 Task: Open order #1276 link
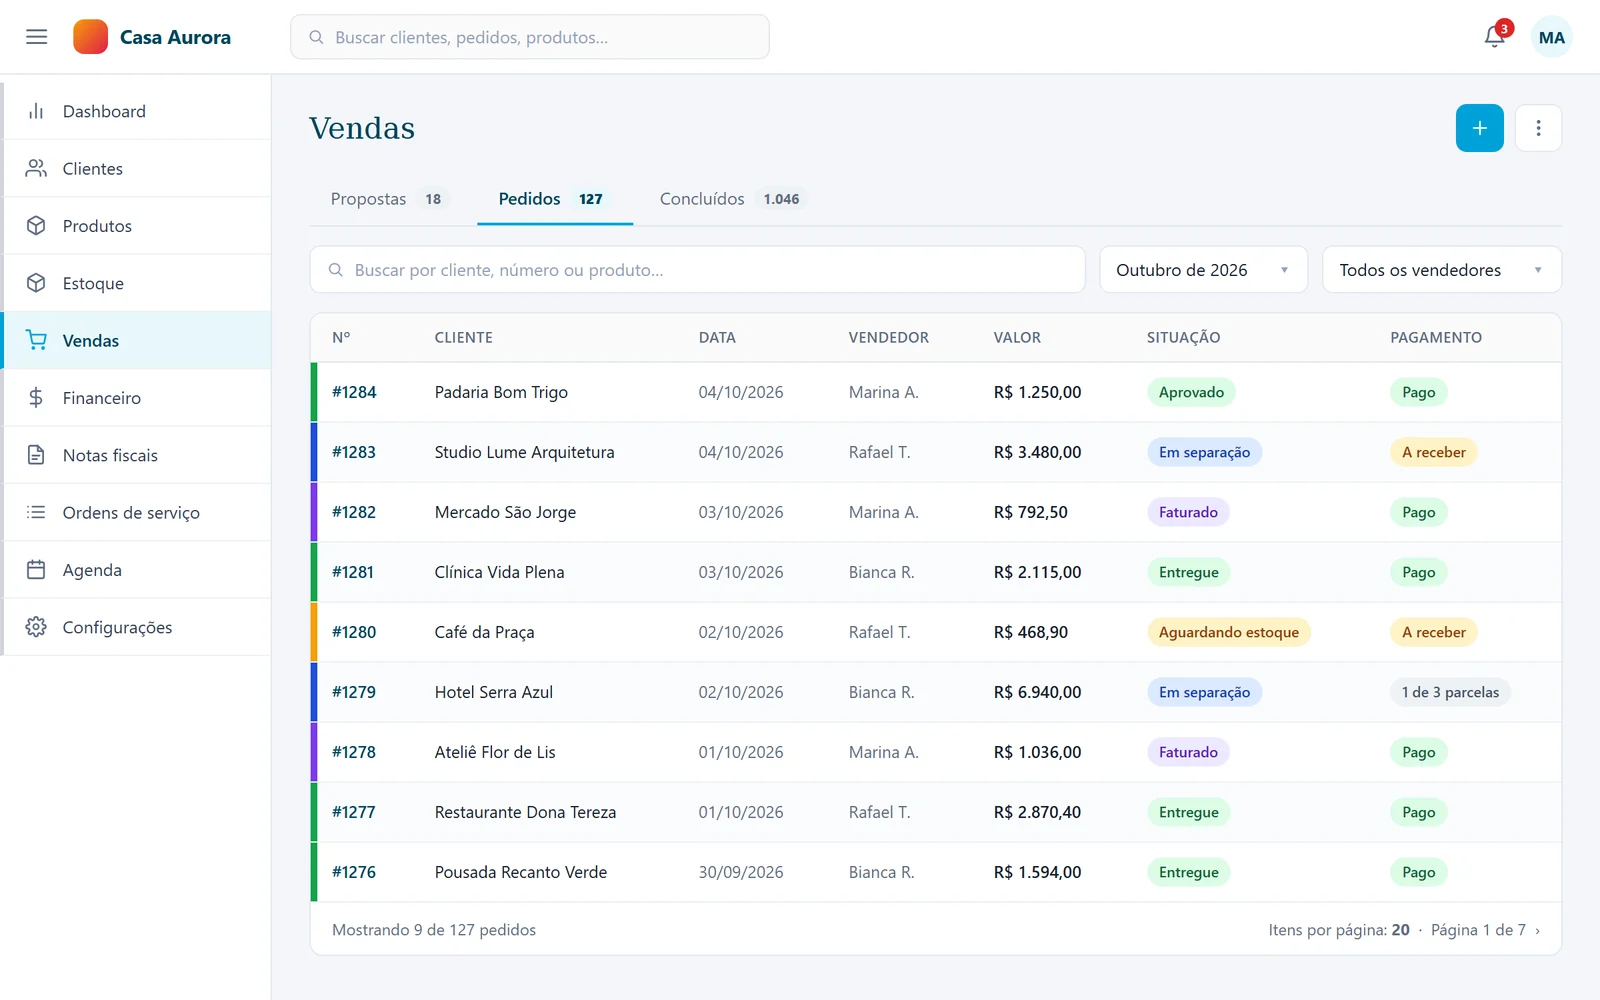tap(354, 872)
